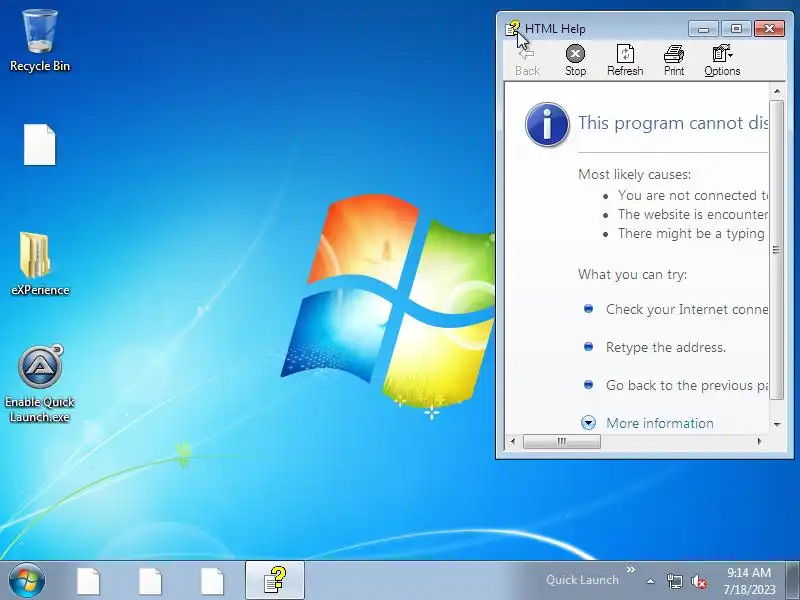Click the network status tray icon
This screenshot has height=600, width=800.
click(x=674, y=581)
